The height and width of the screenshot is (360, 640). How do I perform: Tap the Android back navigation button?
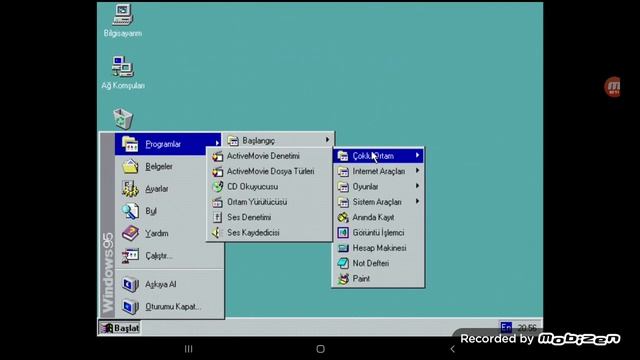pos(452,349)
